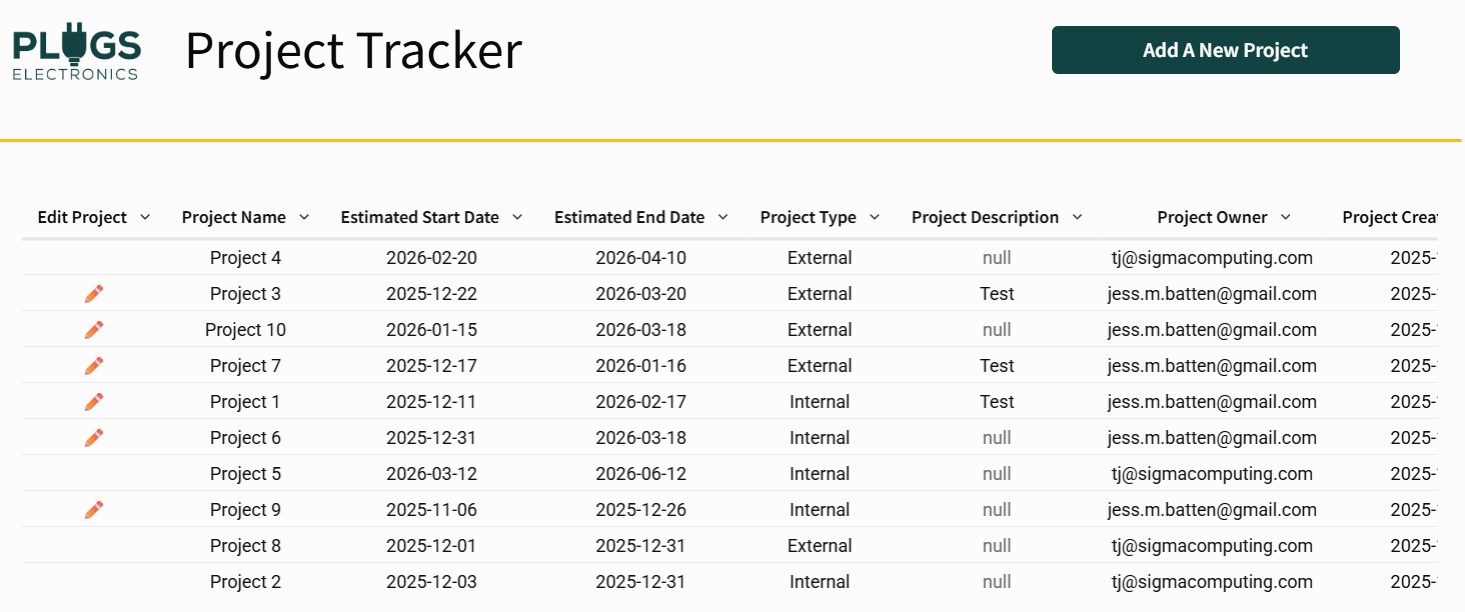This screenshot has width=1465, height=612.
Task: Expand the Project Name column menu
Action: 304,217
